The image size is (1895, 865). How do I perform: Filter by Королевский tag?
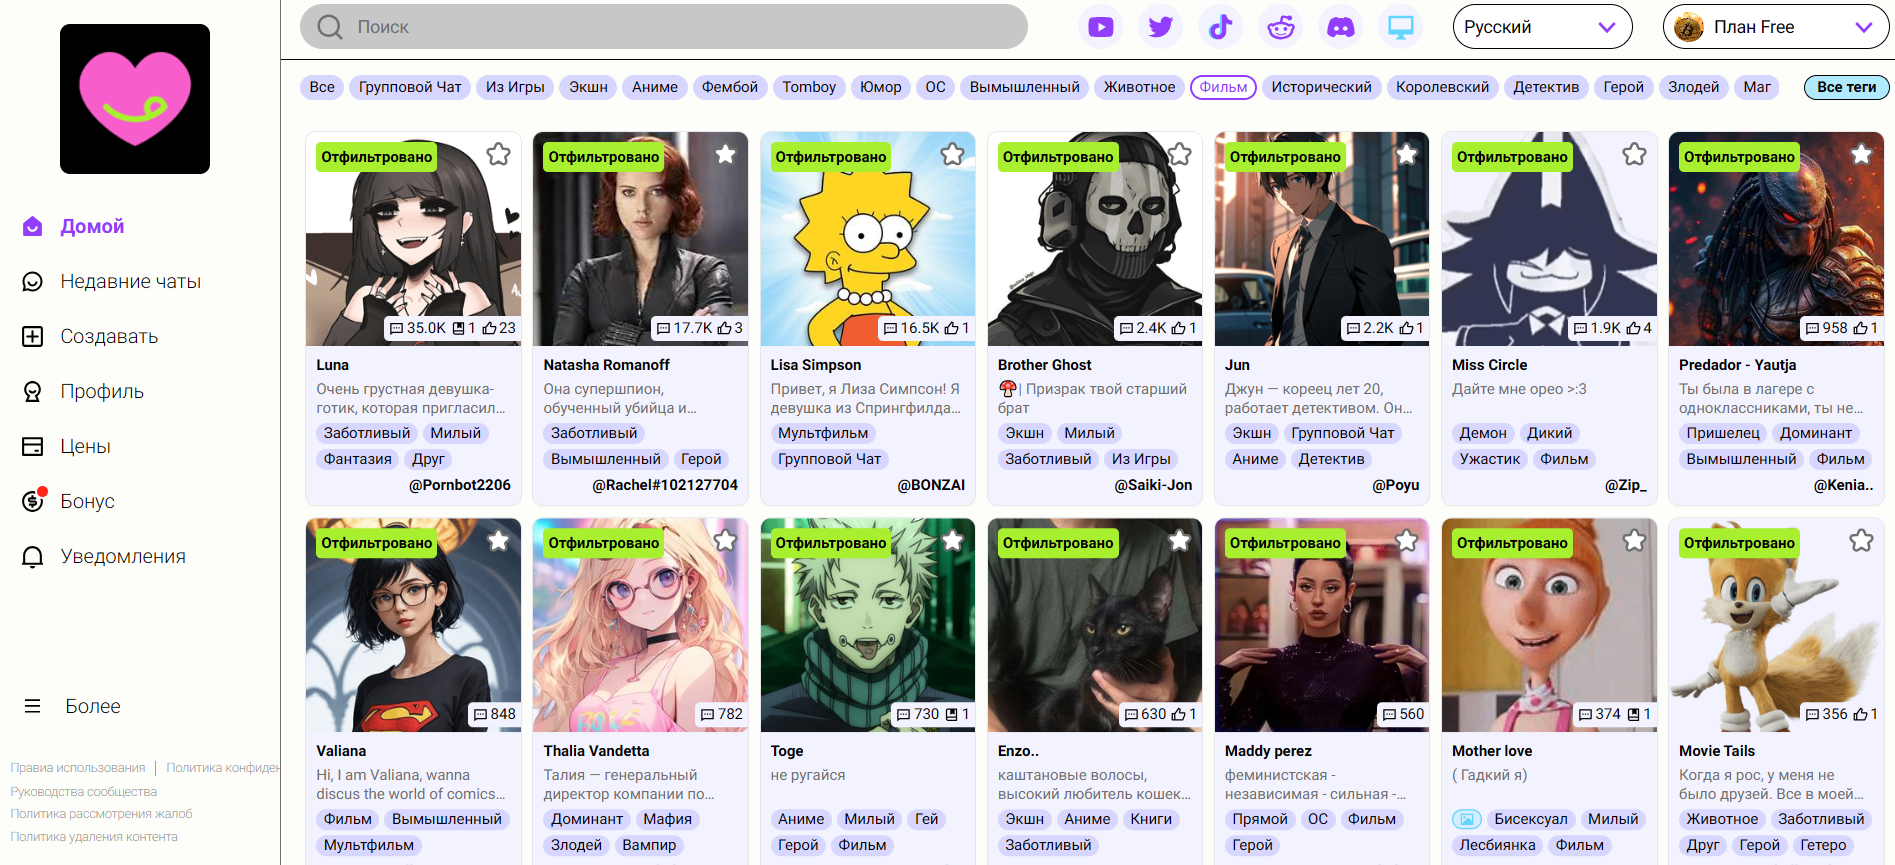(1443, 87)
